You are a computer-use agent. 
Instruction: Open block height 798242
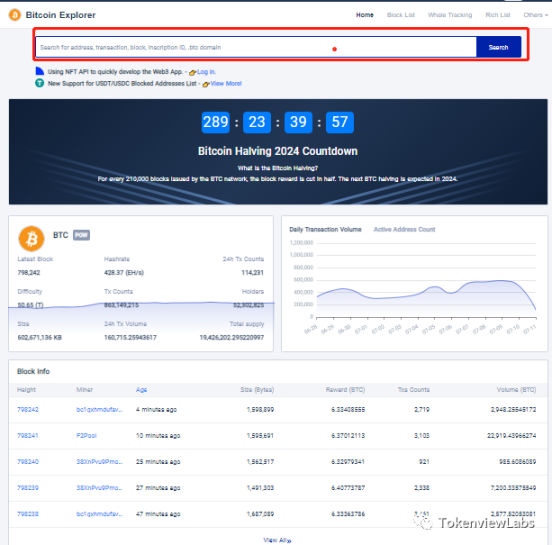tap(28, 409)
